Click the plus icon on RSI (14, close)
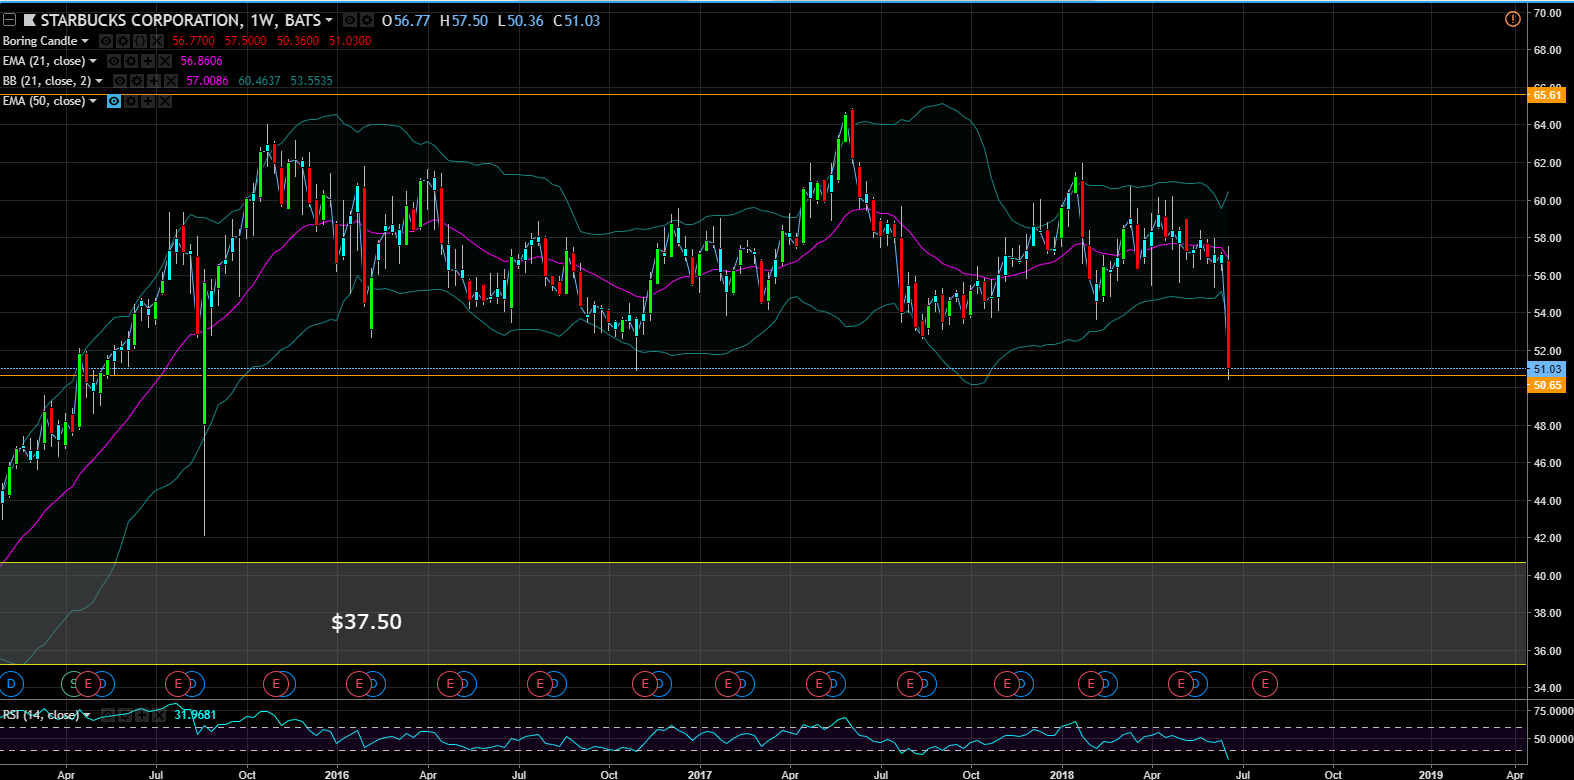 pyautogui.click(x=141, y=715)
